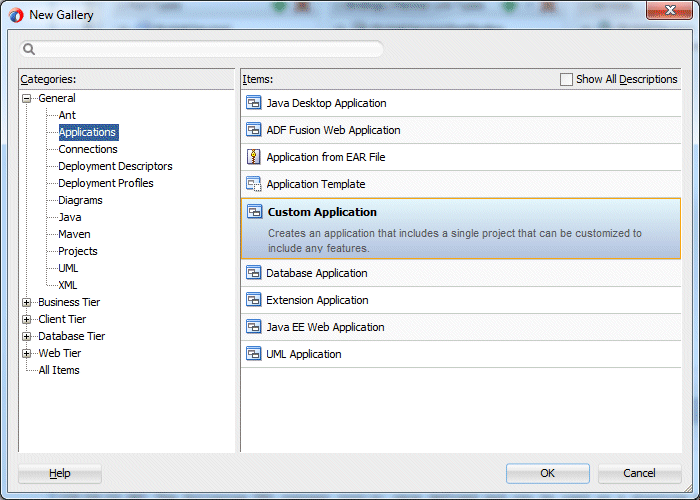Expand the Database Tier category
Viewport: 700px width, 500px height.
coord(27,336)
